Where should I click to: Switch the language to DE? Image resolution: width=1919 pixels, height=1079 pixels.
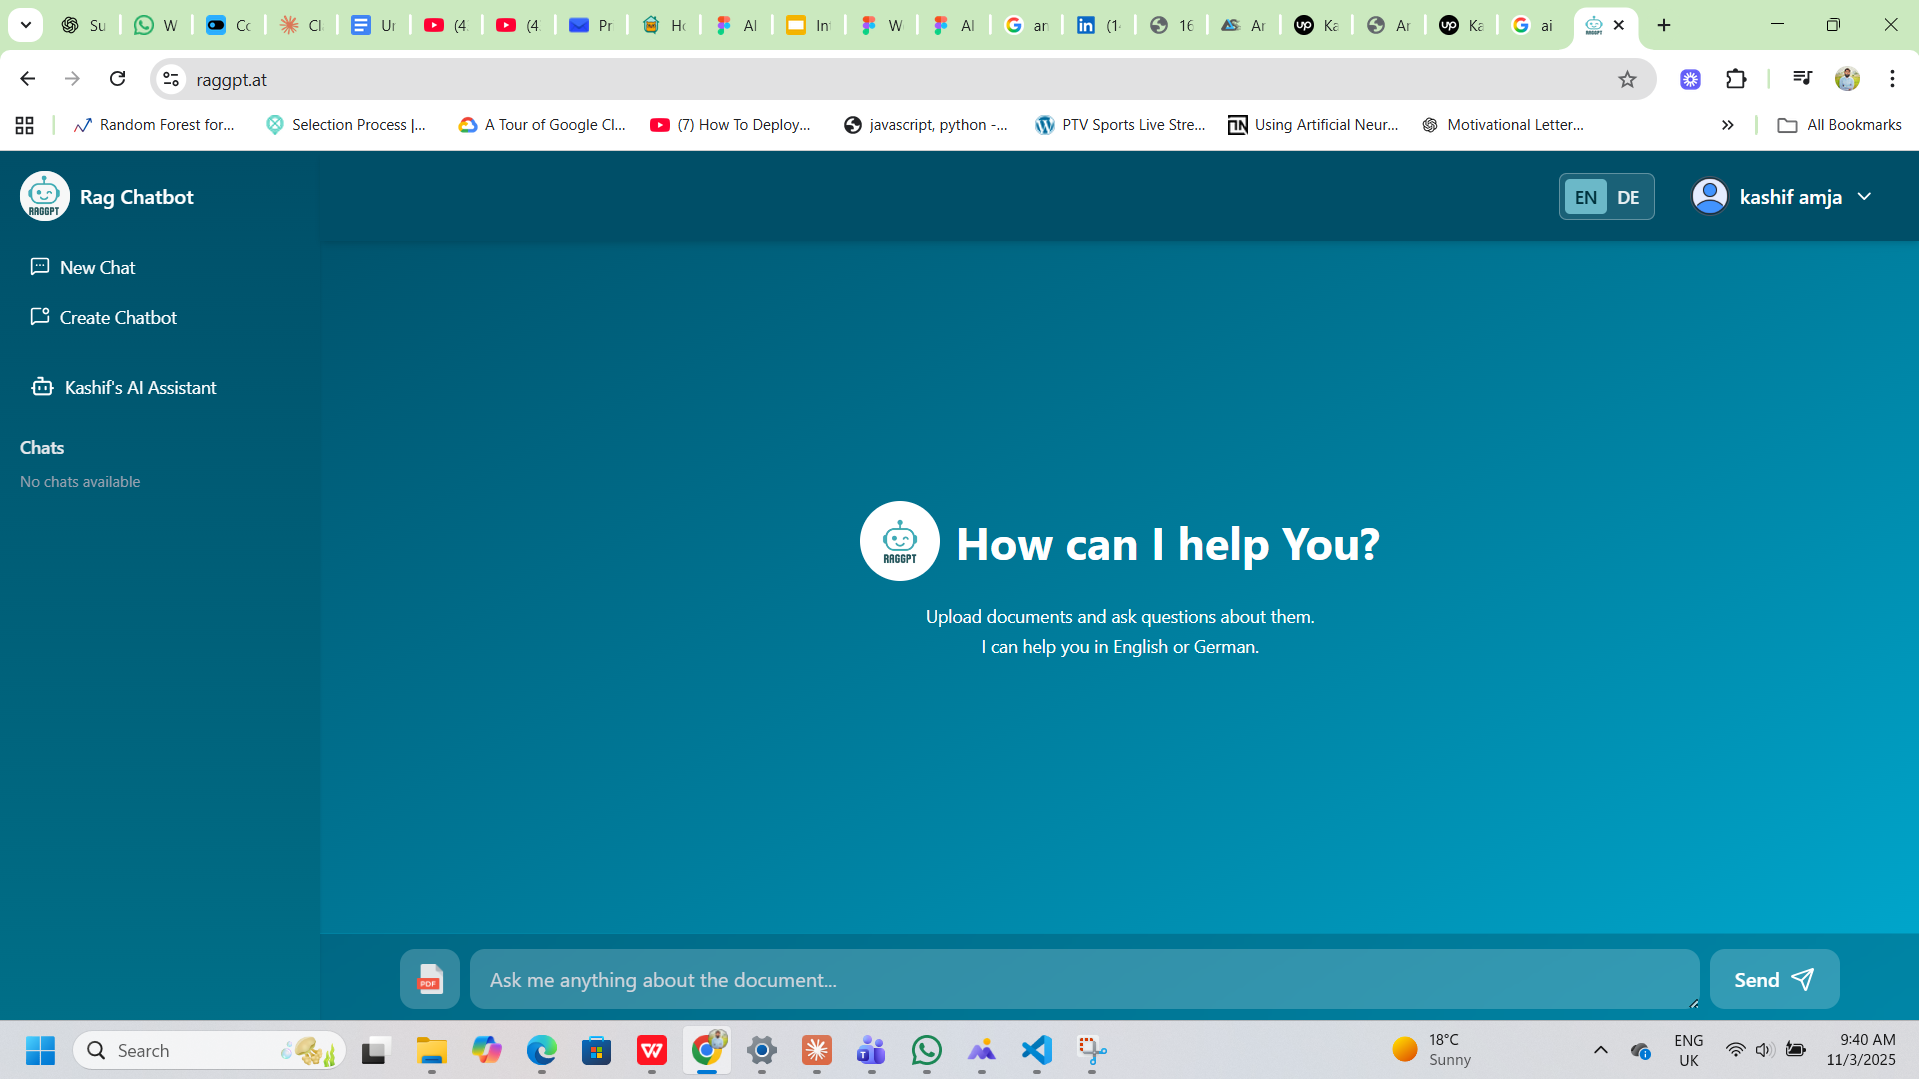click(1628, 197)
